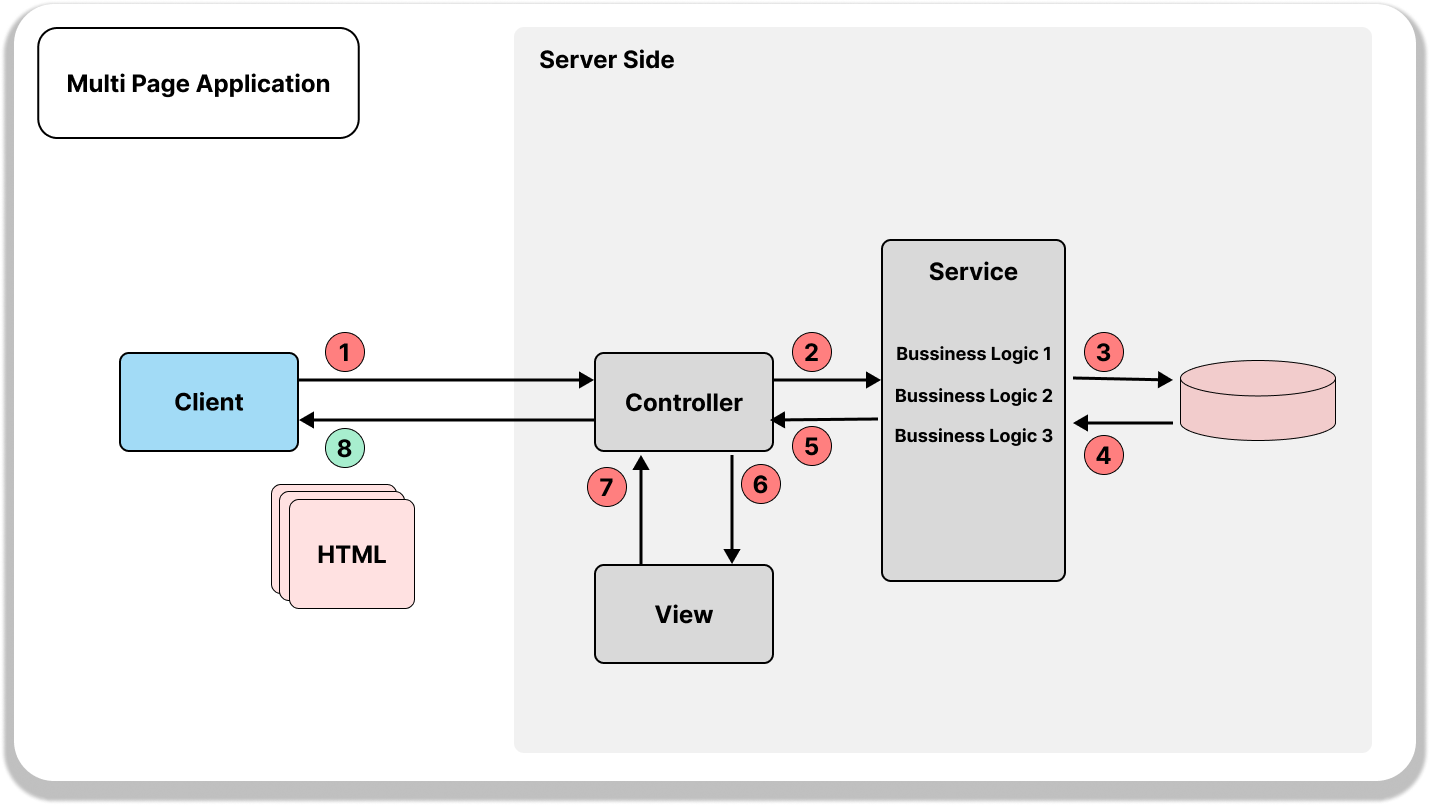Click the red circle numbered 4

[1104, 456]
